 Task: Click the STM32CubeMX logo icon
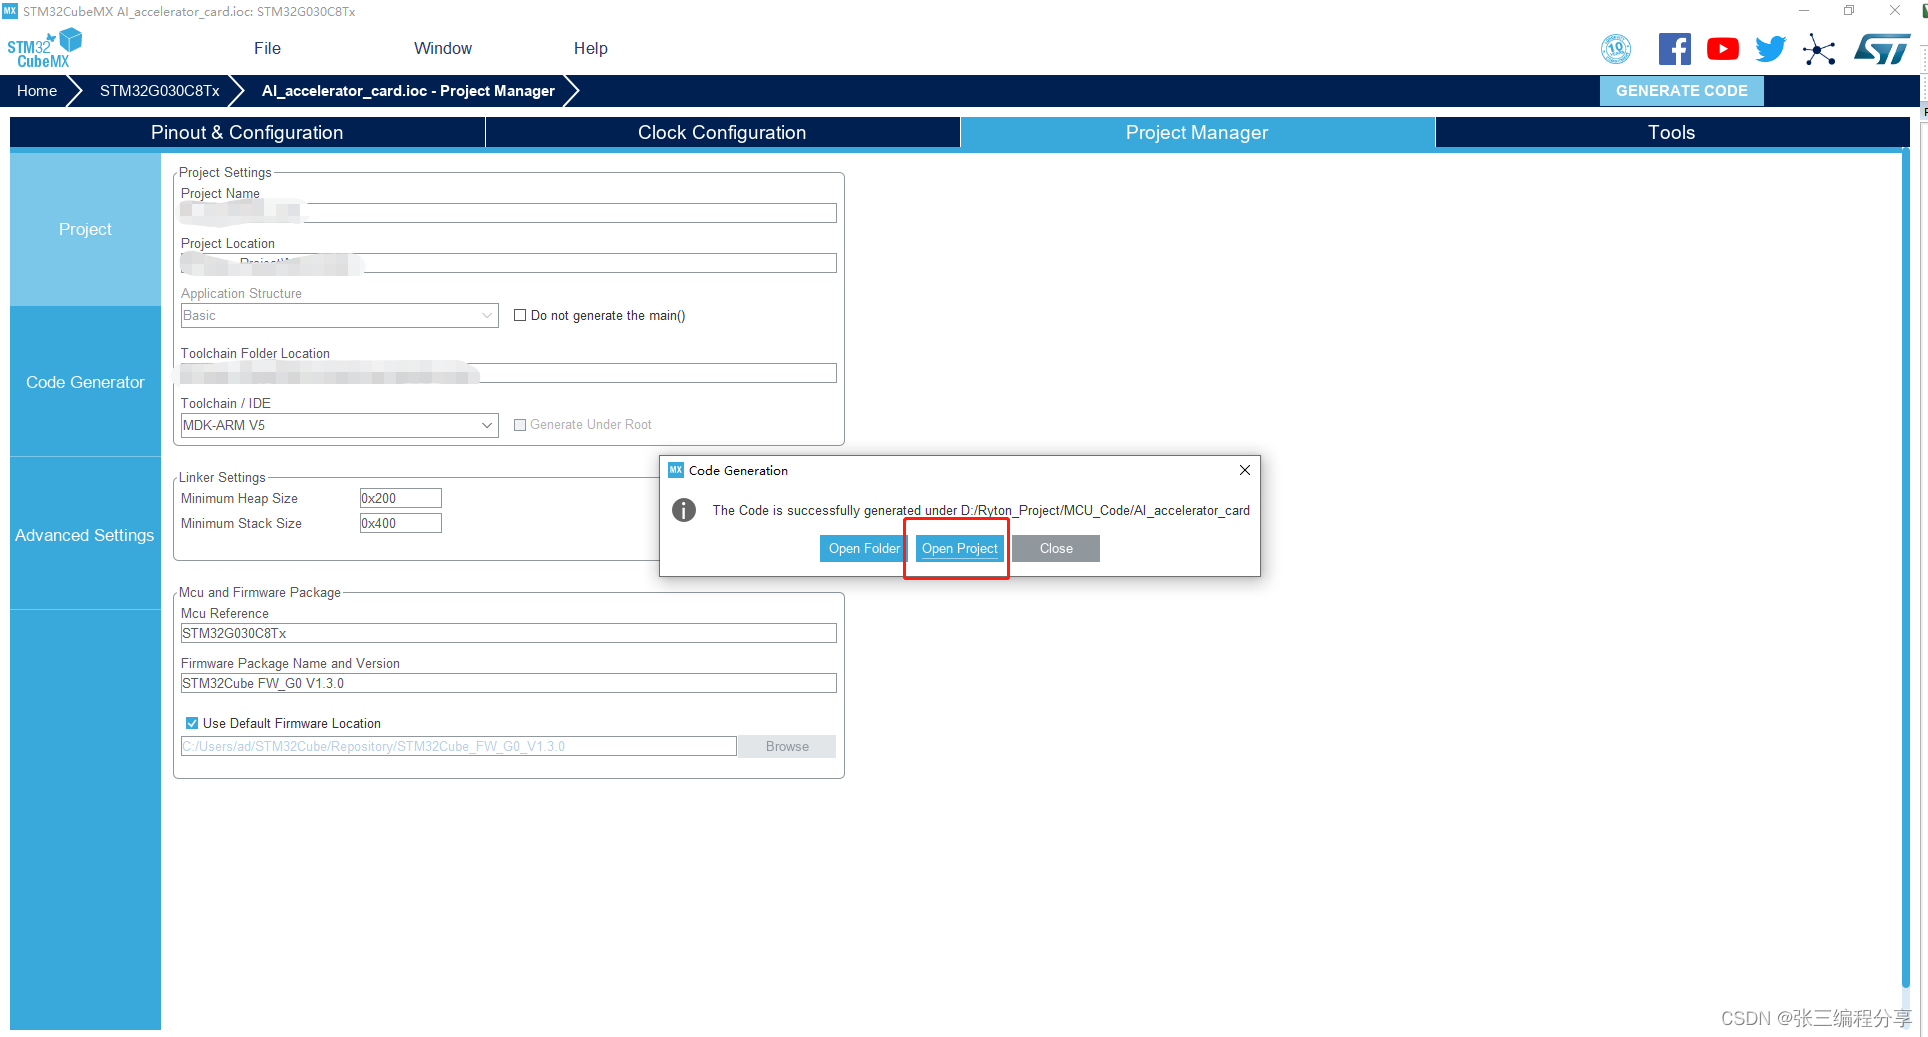(x=44, y=48)
